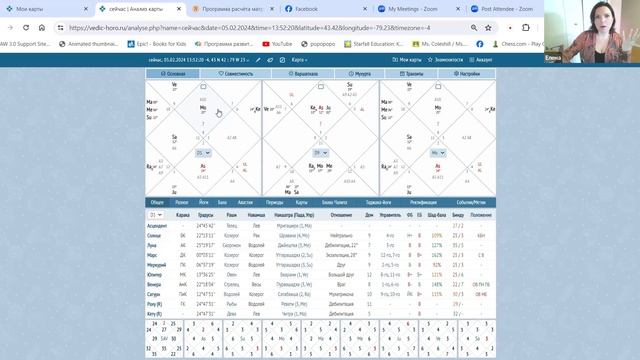Screen dimensions: 640x360
Task: Switch to the Основная tab
Action: [x=173, y=73]
